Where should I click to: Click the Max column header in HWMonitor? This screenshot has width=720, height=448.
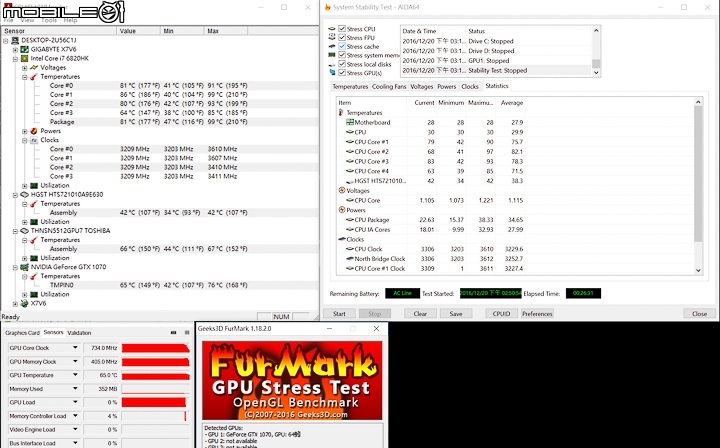pyautogui.click(x=225, y=31)
